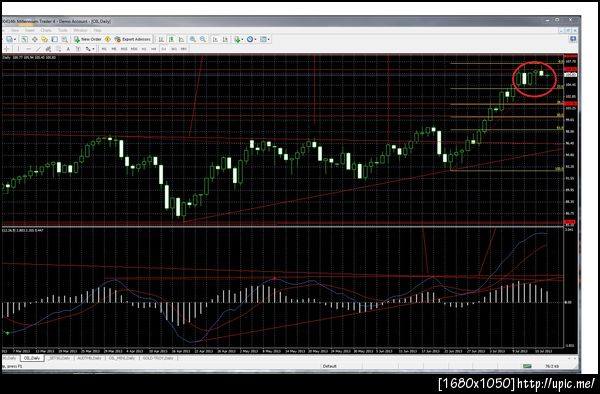Open the Strategy Tester icon
The height and width of the screenshot is (394, 600).
(65, 39)
